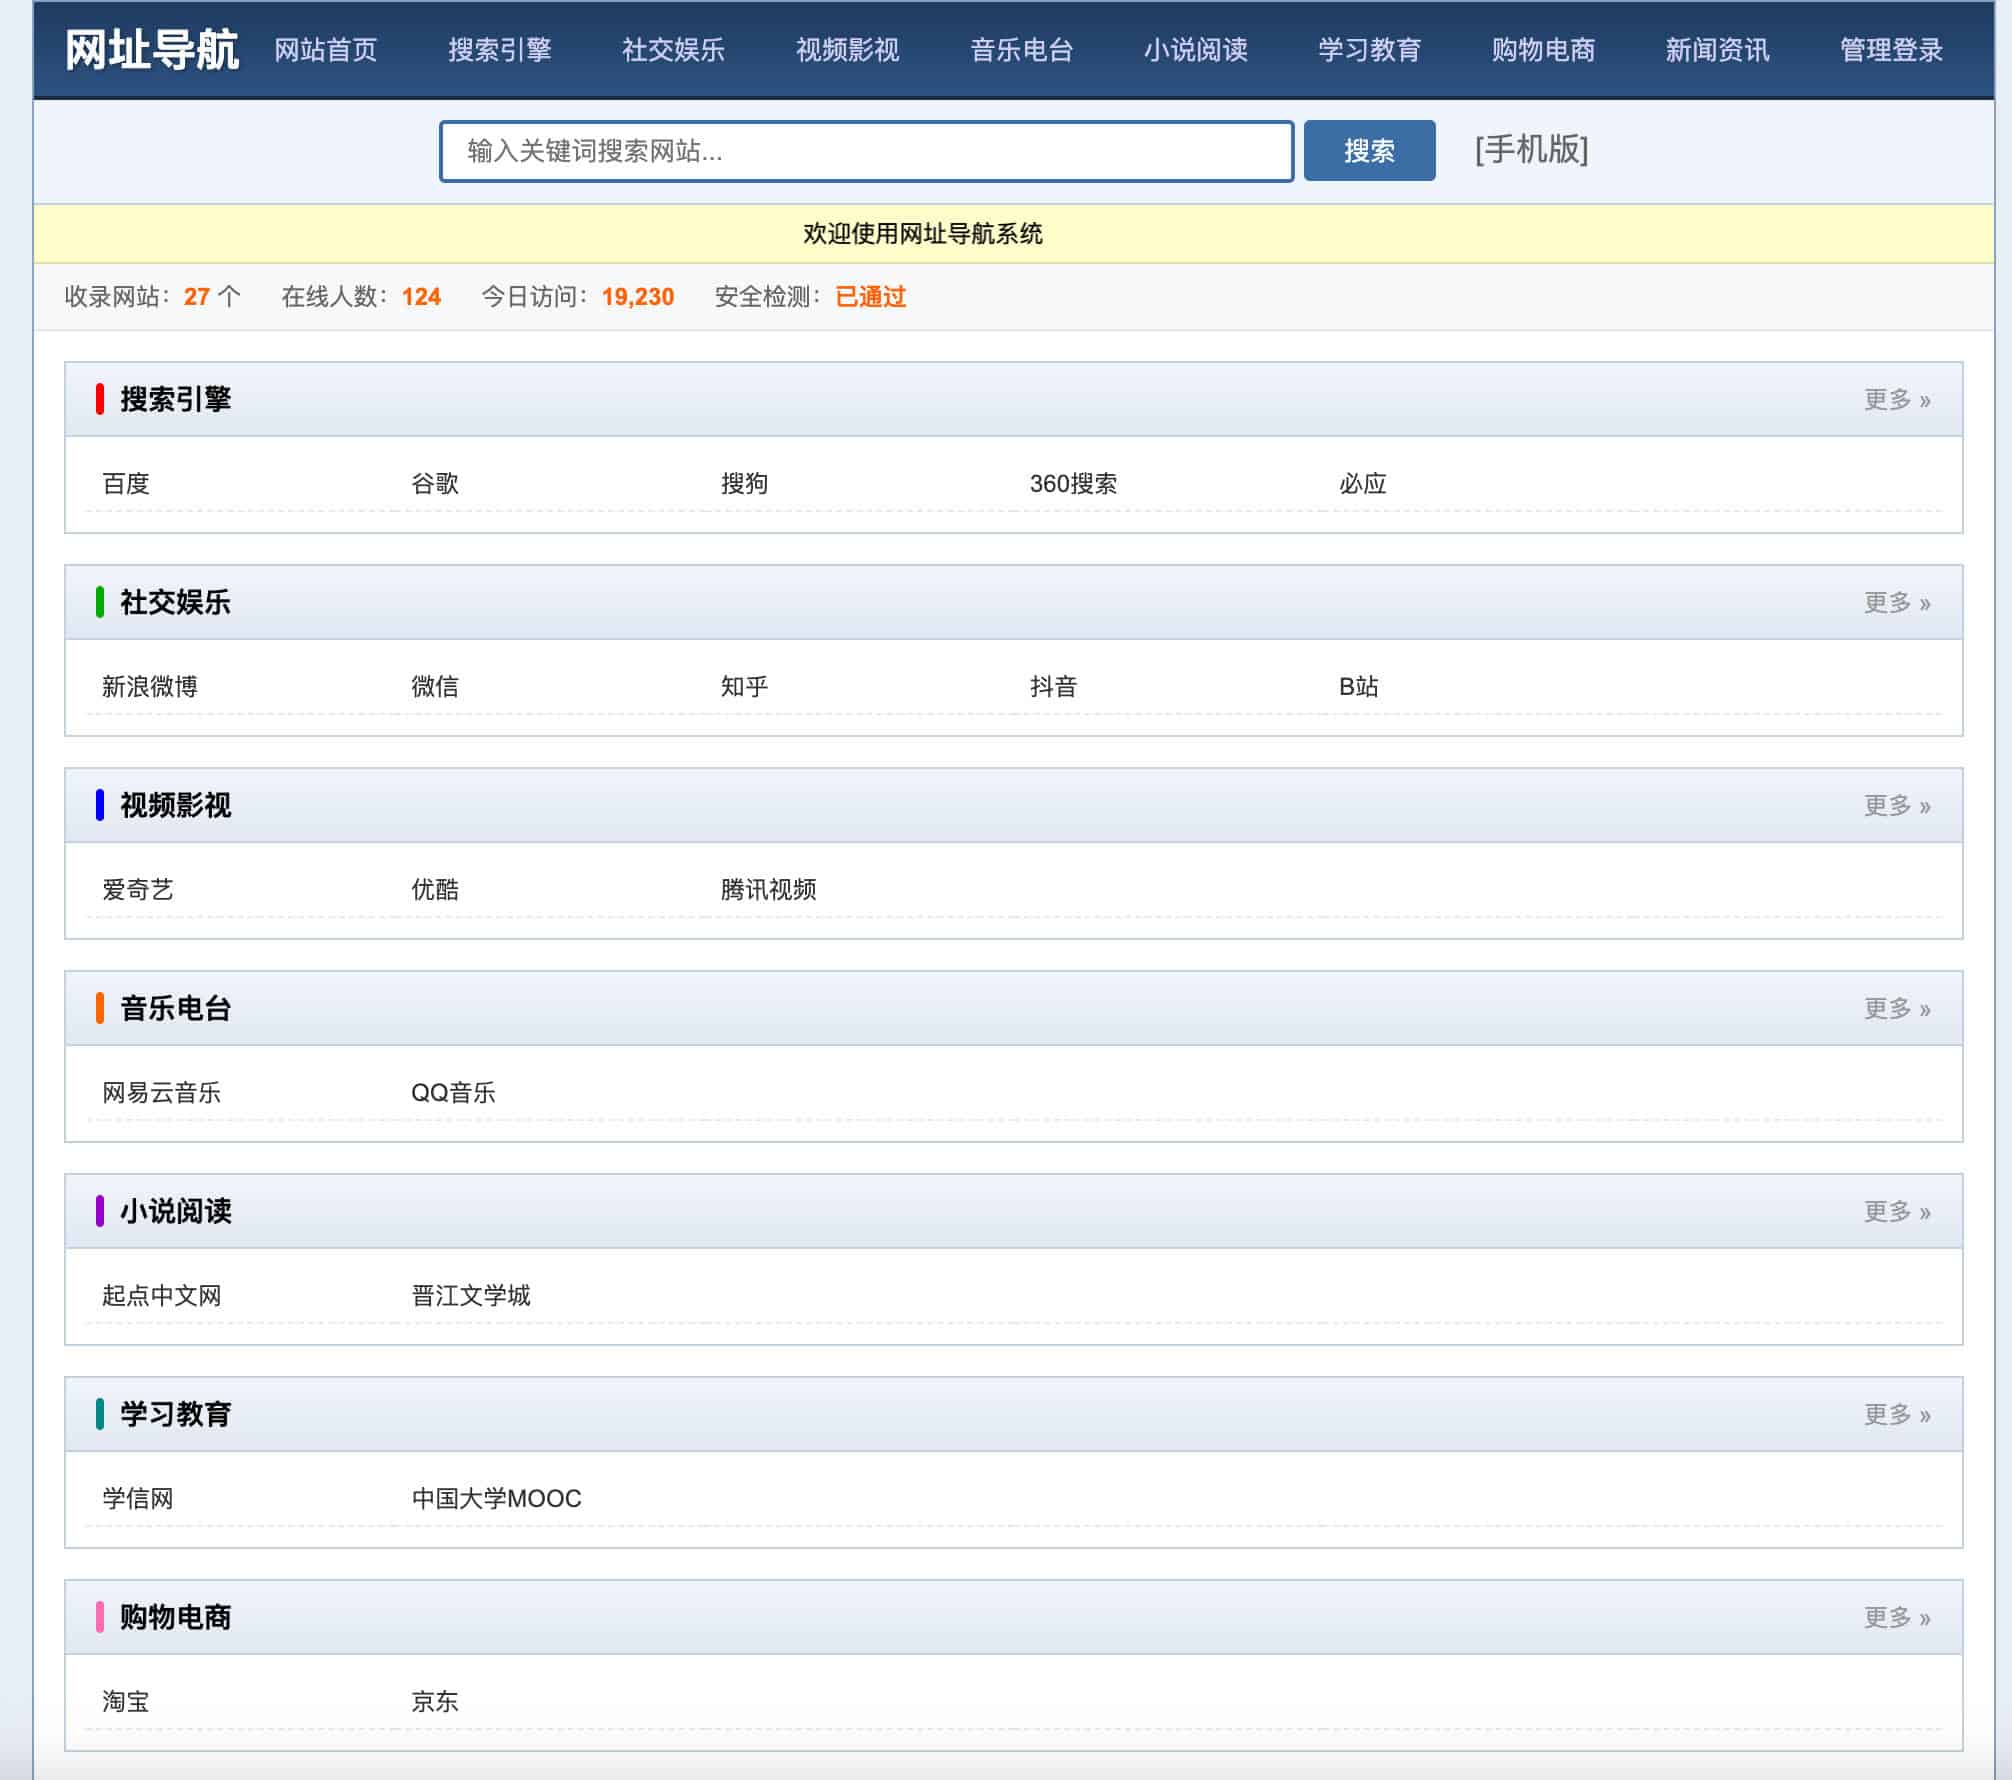Expand 更多 in the 购物电商 section

tap(1897, 1618)
